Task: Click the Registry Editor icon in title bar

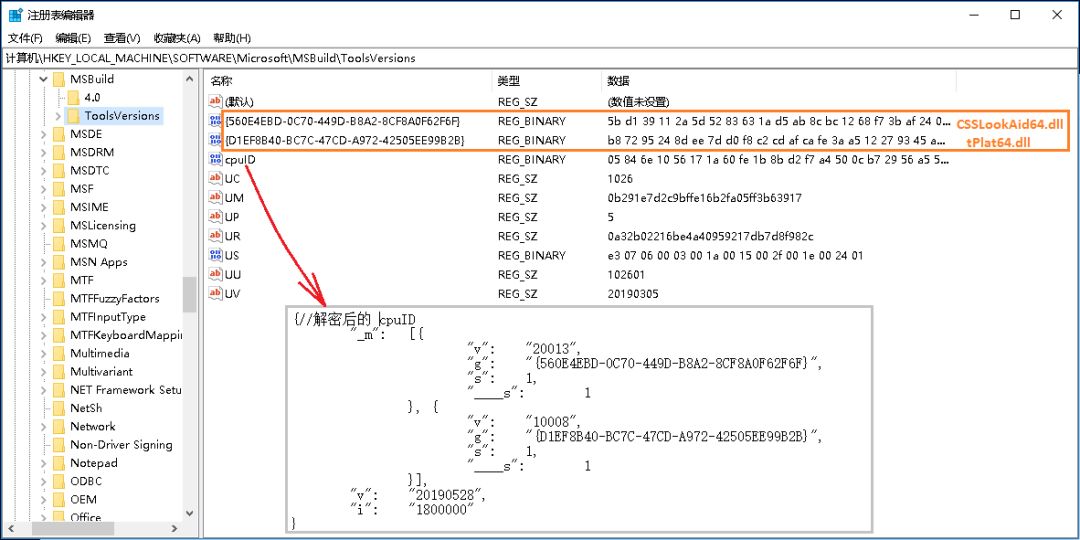Action: 16,15
